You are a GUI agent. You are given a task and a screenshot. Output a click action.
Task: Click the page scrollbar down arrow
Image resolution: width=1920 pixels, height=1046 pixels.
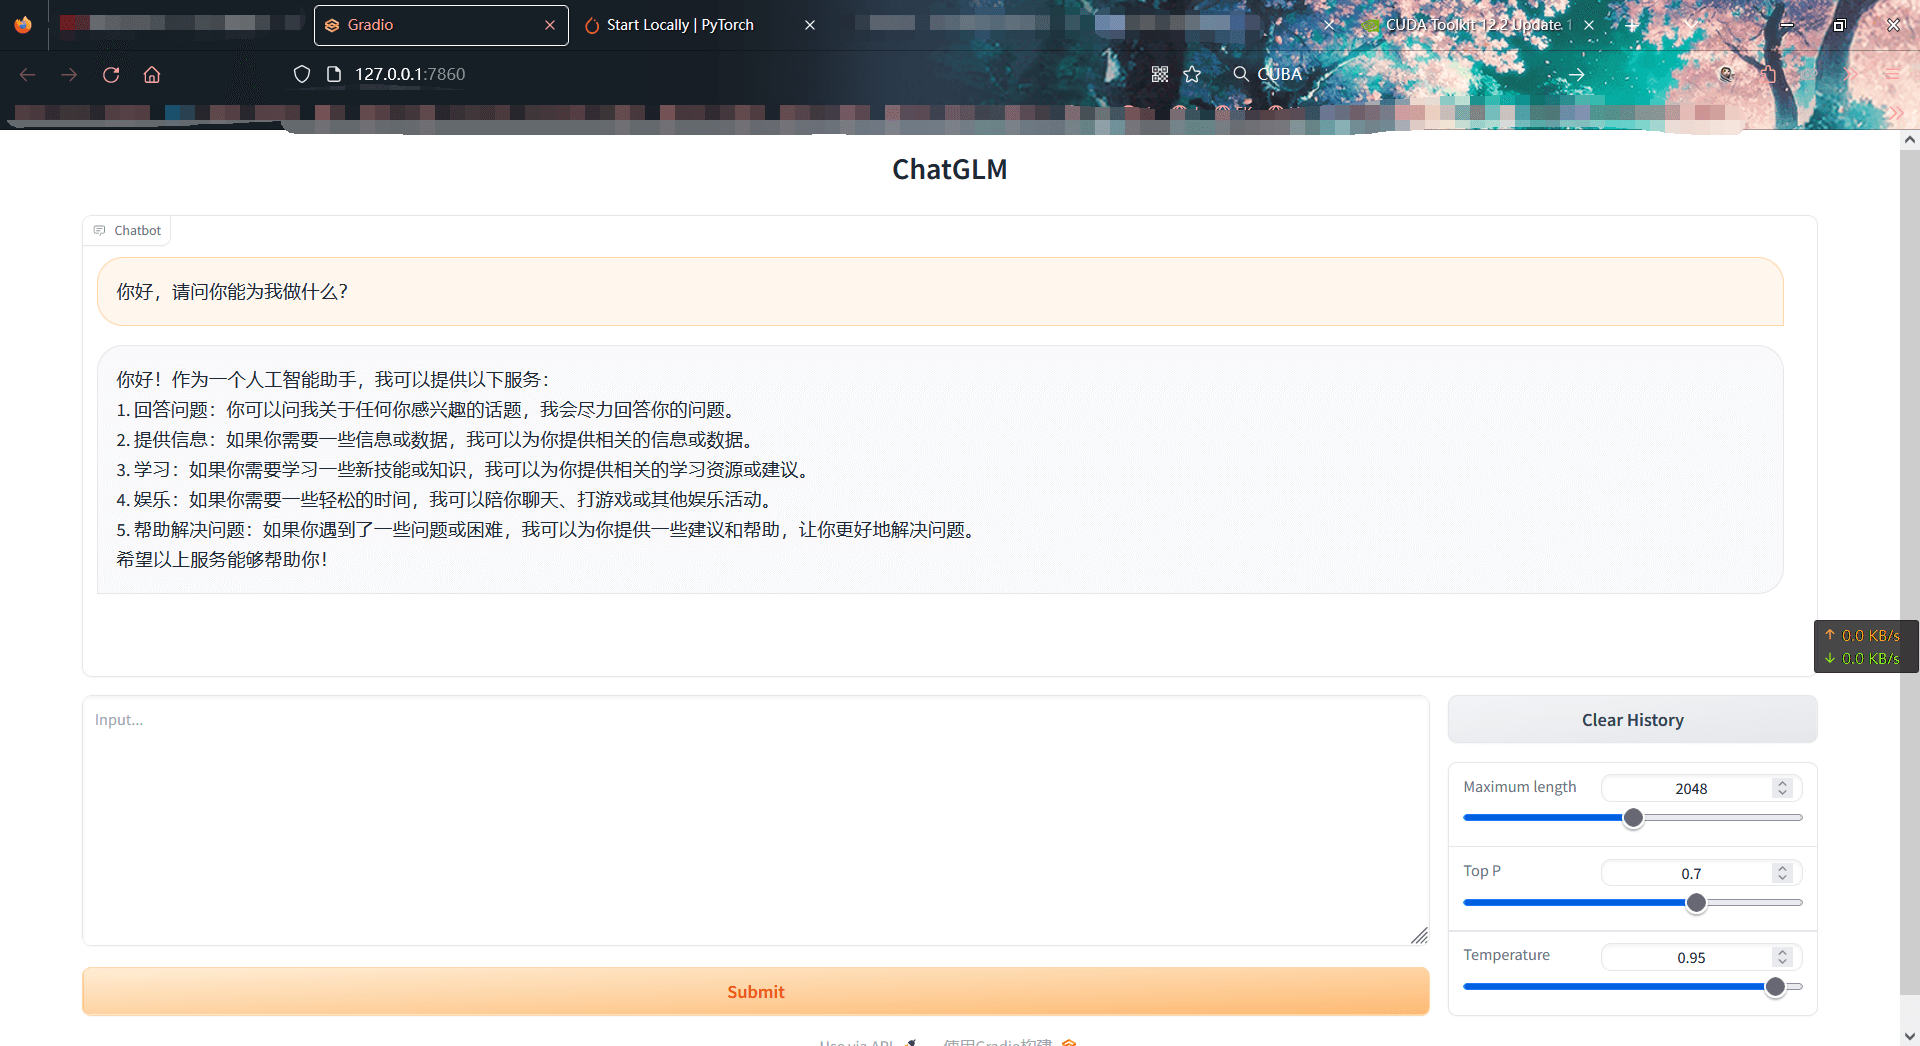point(1910,1037)
